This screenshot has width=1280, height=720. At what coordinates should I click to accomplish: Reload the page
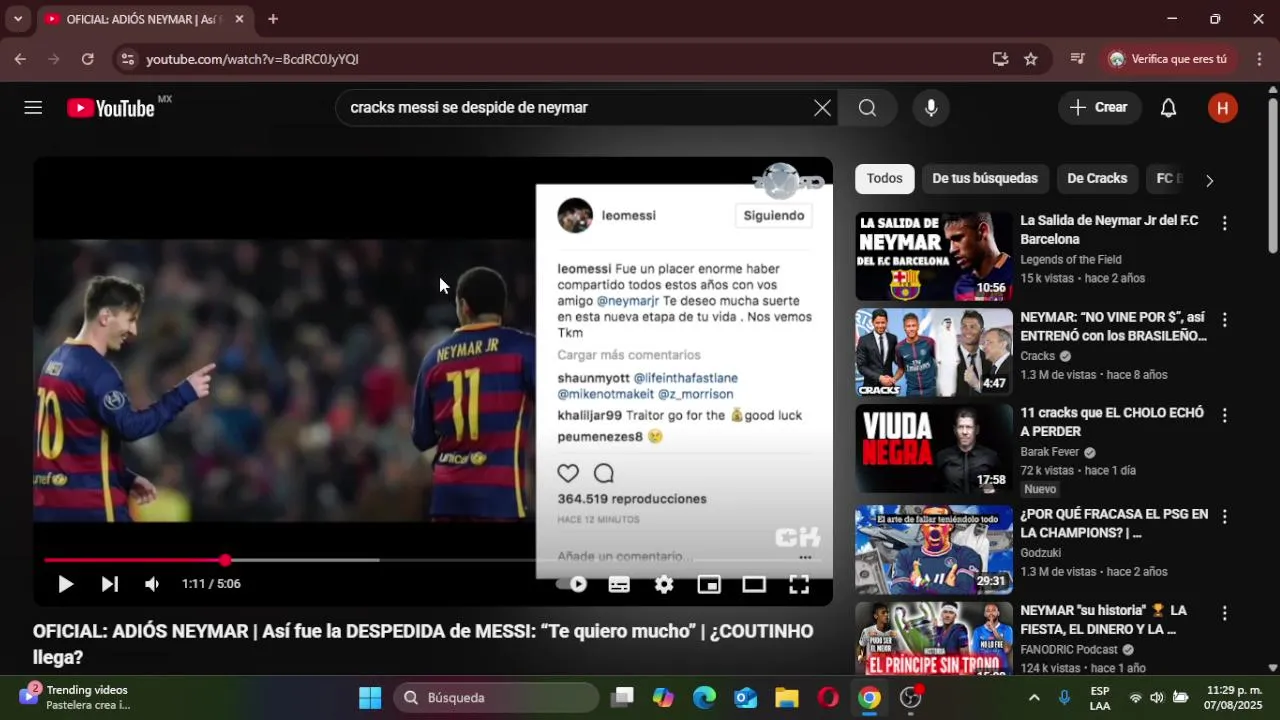coord(88,59)
